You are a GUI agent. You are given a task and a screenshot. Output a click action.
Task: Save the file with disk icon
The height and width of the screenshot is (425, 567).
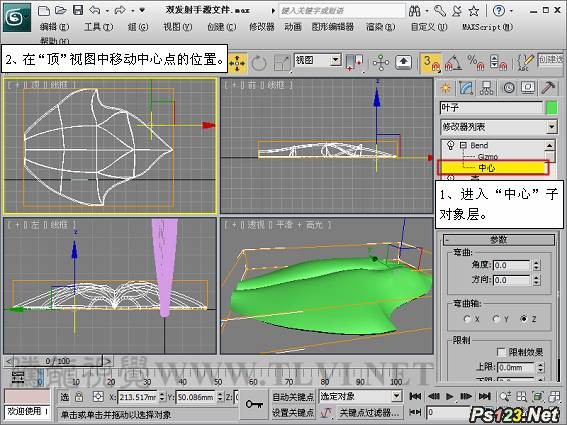[78, 10]
